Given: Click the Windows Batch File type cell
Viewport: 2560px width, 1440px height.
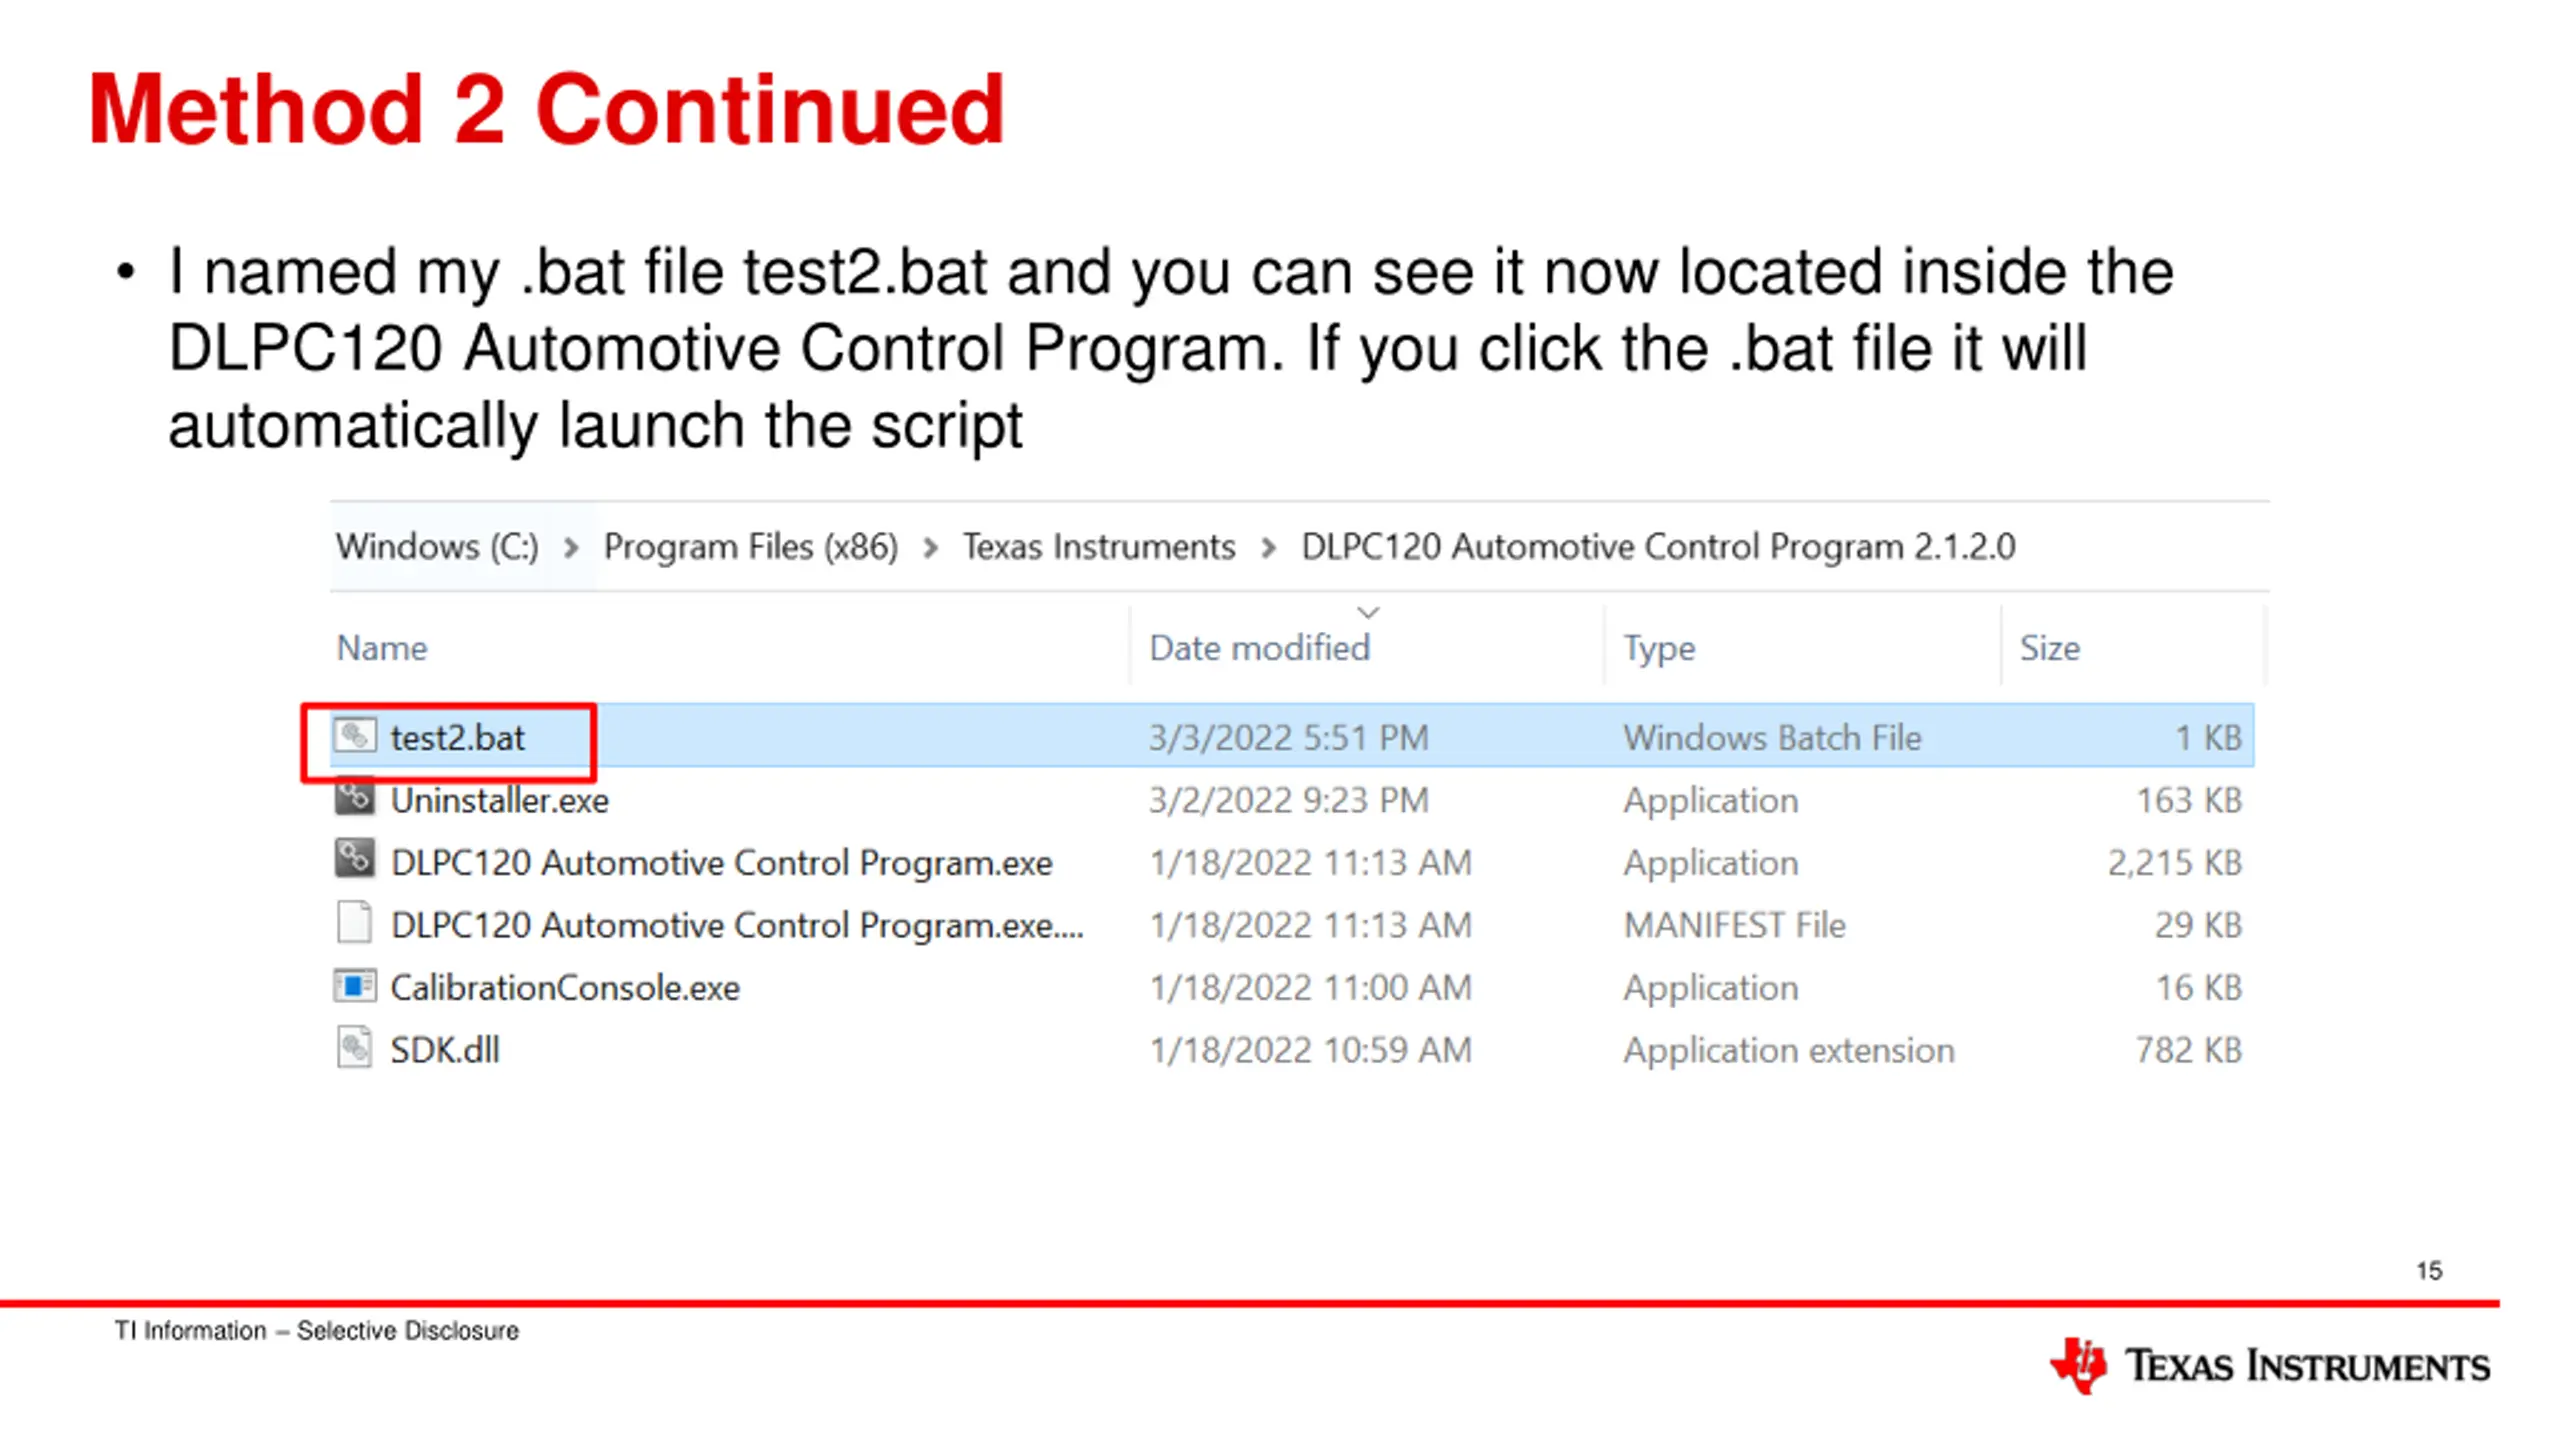Looking at the screenshot, I should (x=1772, y=738).
